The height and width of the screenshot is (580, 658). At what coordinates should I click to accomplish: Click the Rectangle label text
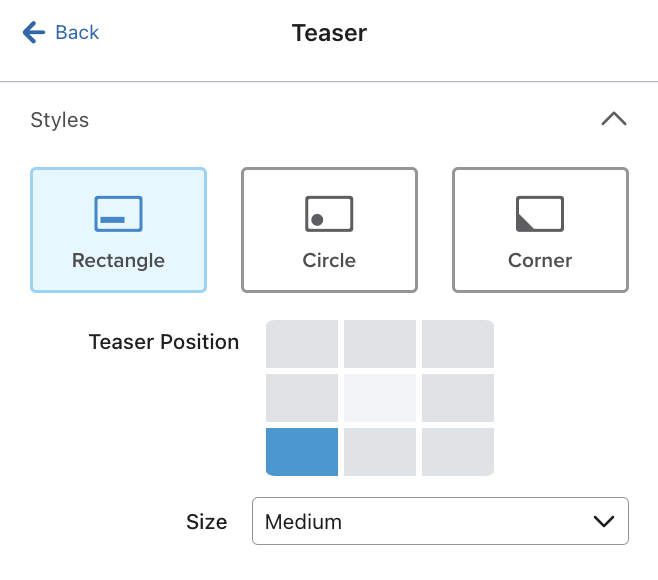[x=118, y=261]
